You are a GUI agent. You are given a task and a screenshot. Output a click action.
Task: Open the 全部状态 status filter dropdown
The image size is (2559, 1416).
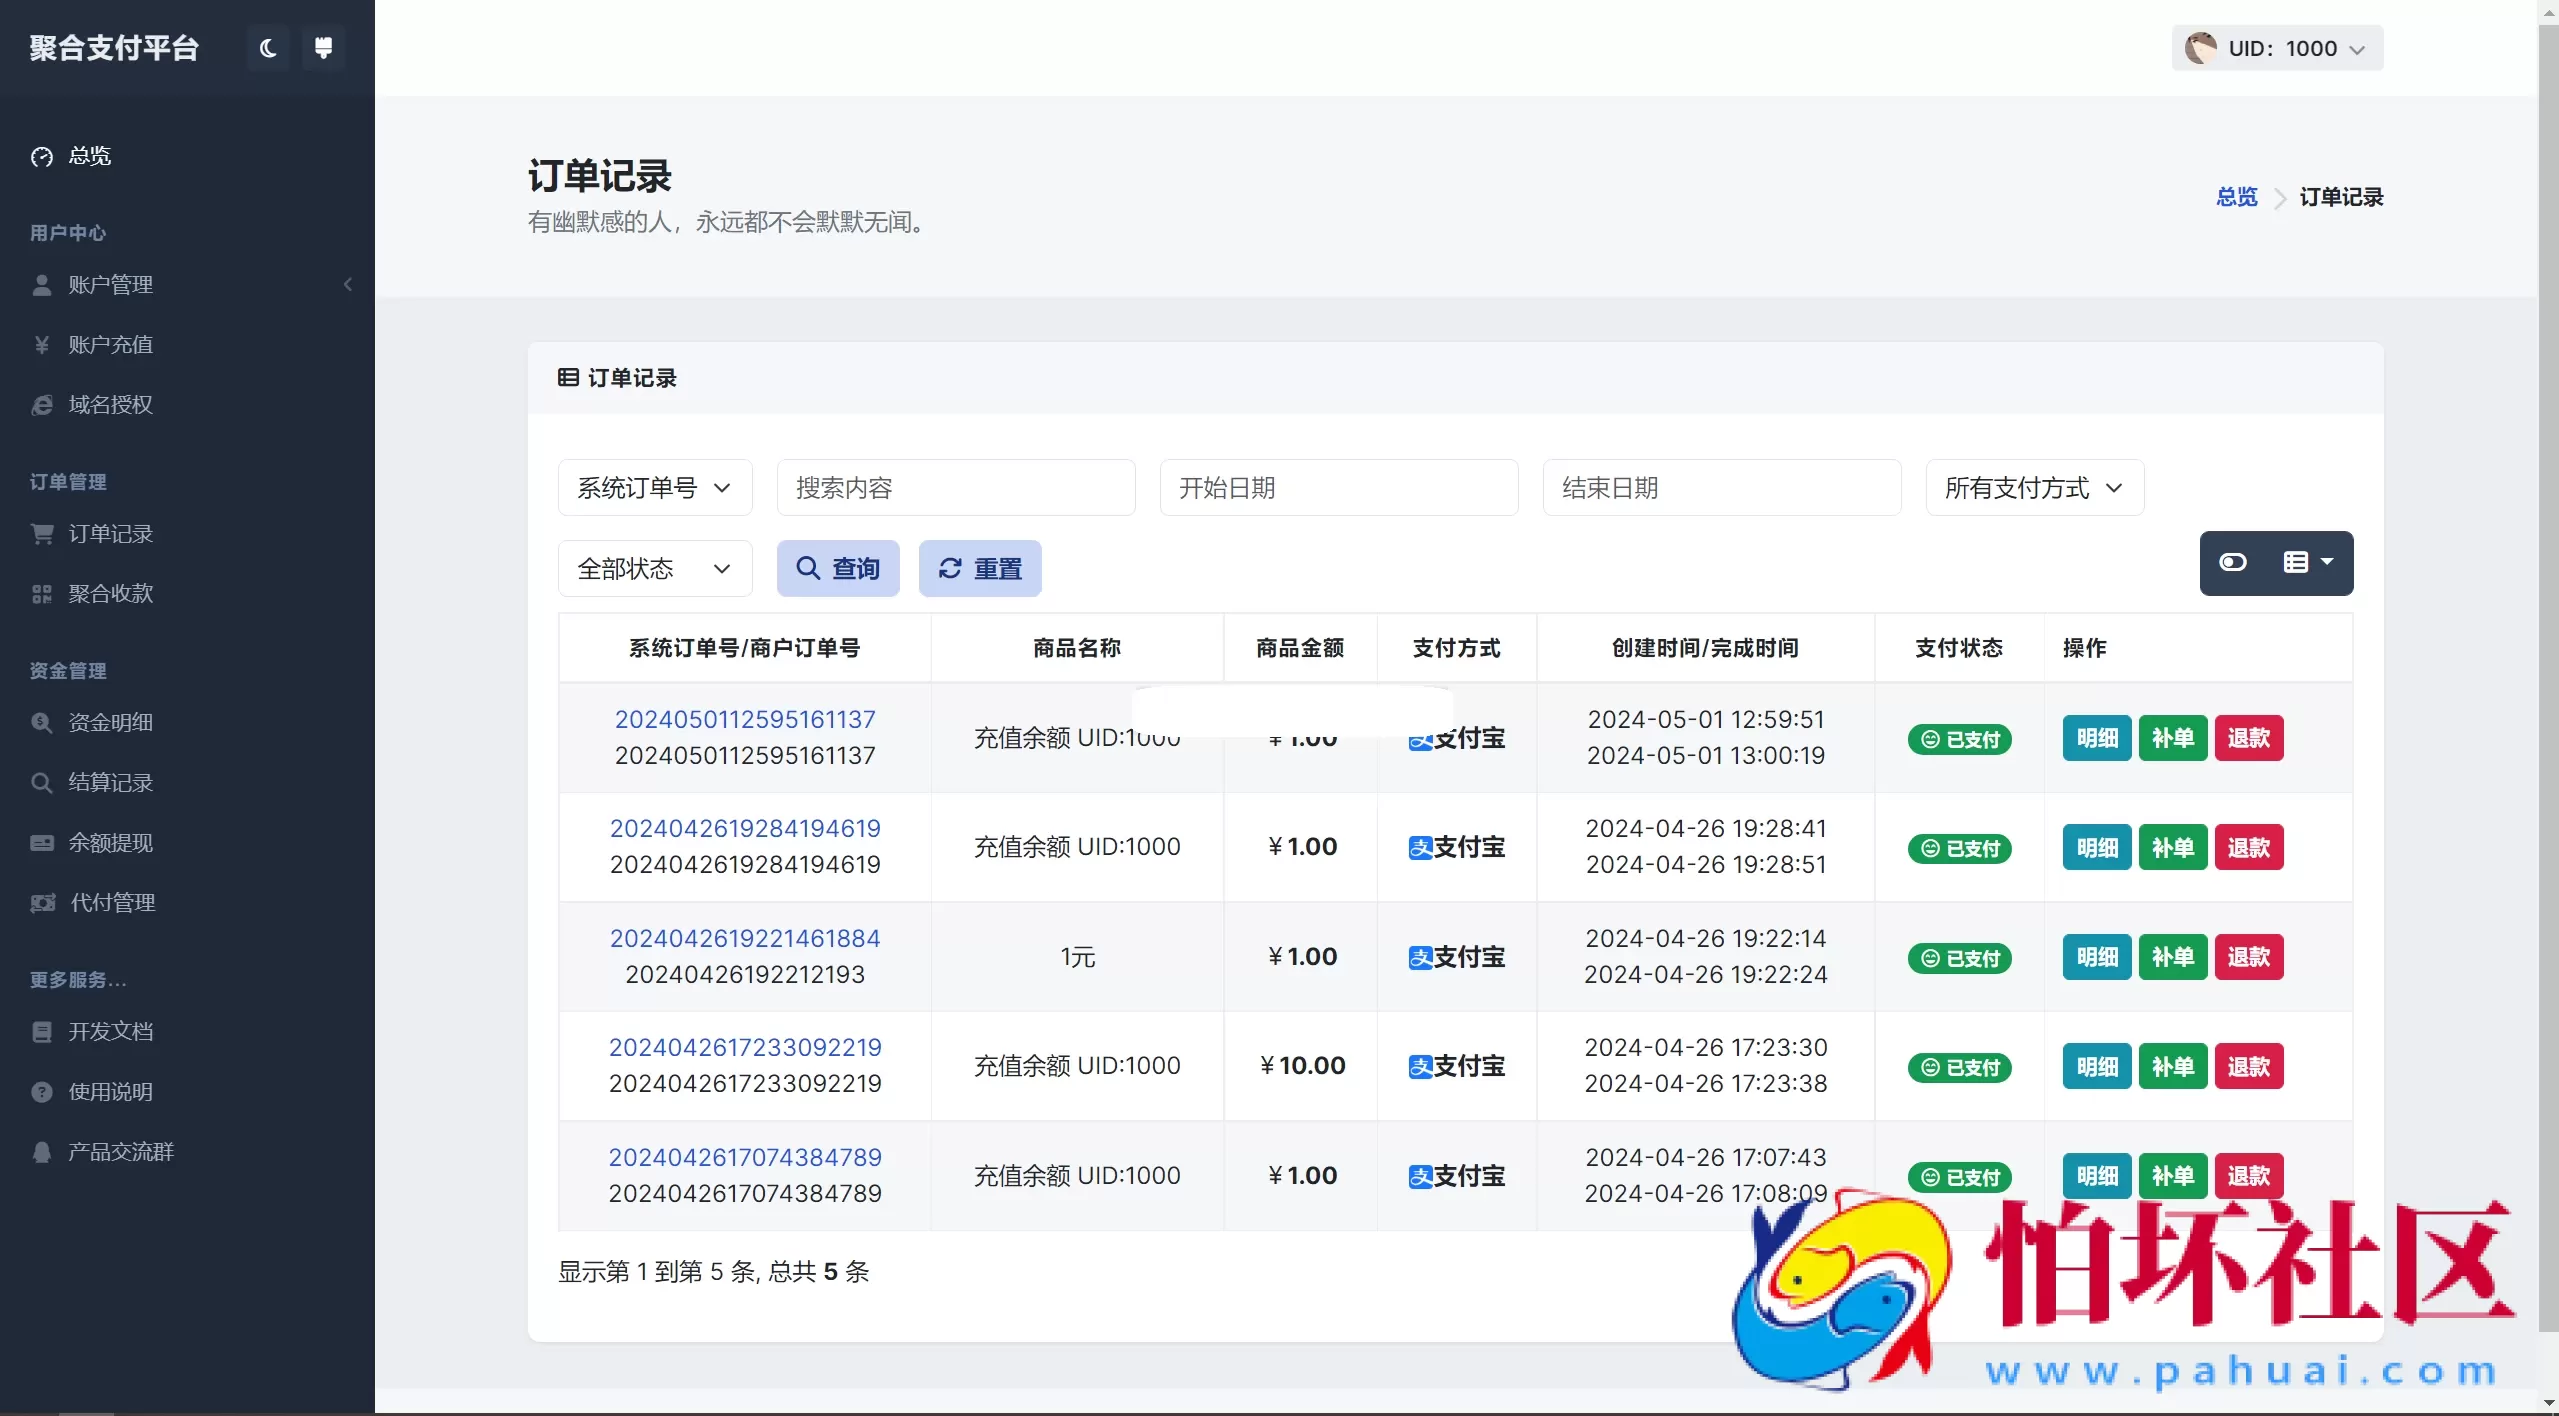(x=654, y=567)
